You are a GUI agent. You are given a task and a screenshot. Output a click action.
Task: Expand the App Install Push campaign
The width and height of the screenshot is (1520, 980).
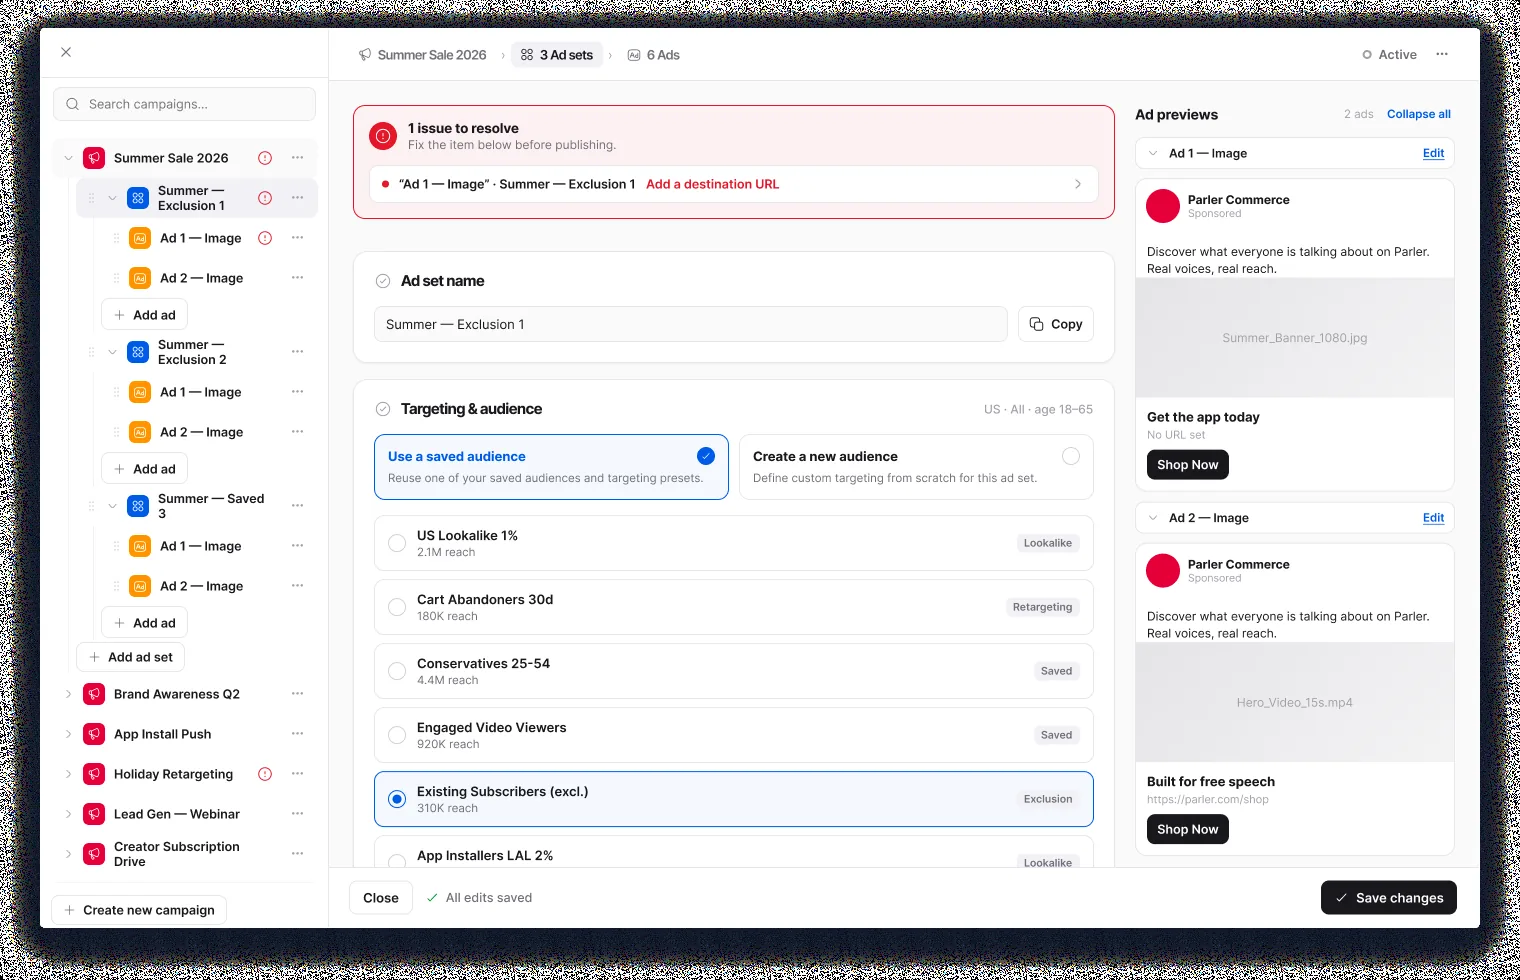click(x=68, y=734)
